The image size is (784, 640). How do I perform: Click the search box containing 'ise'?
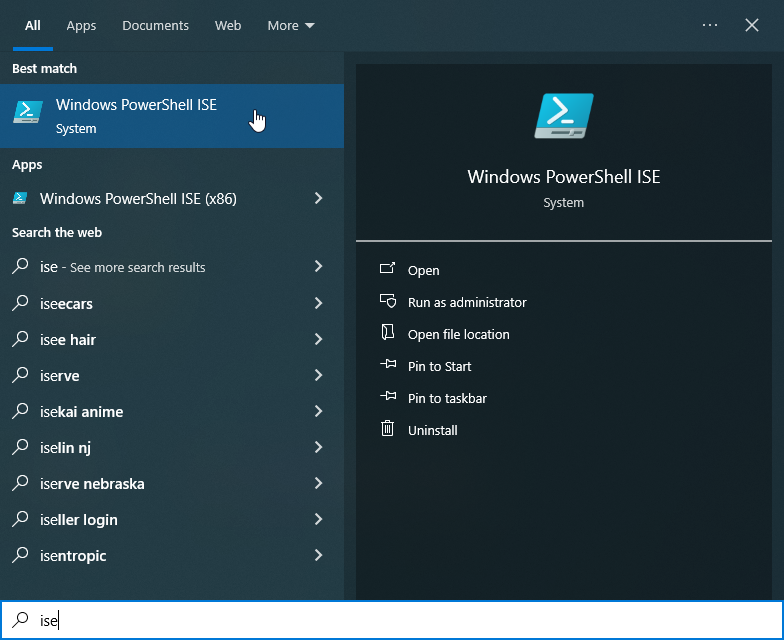tap(392, 620)
